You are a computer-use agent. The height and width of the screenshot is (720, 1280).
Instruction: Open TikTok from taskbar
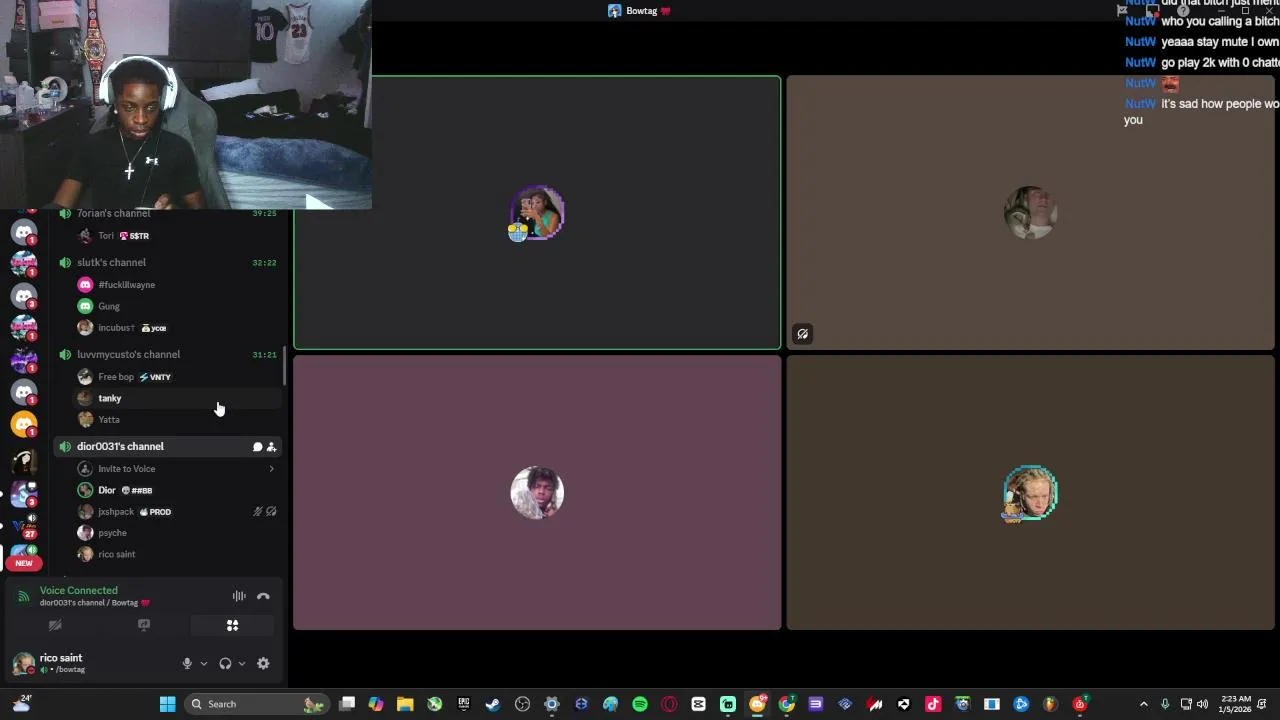[x=933, y=704]
